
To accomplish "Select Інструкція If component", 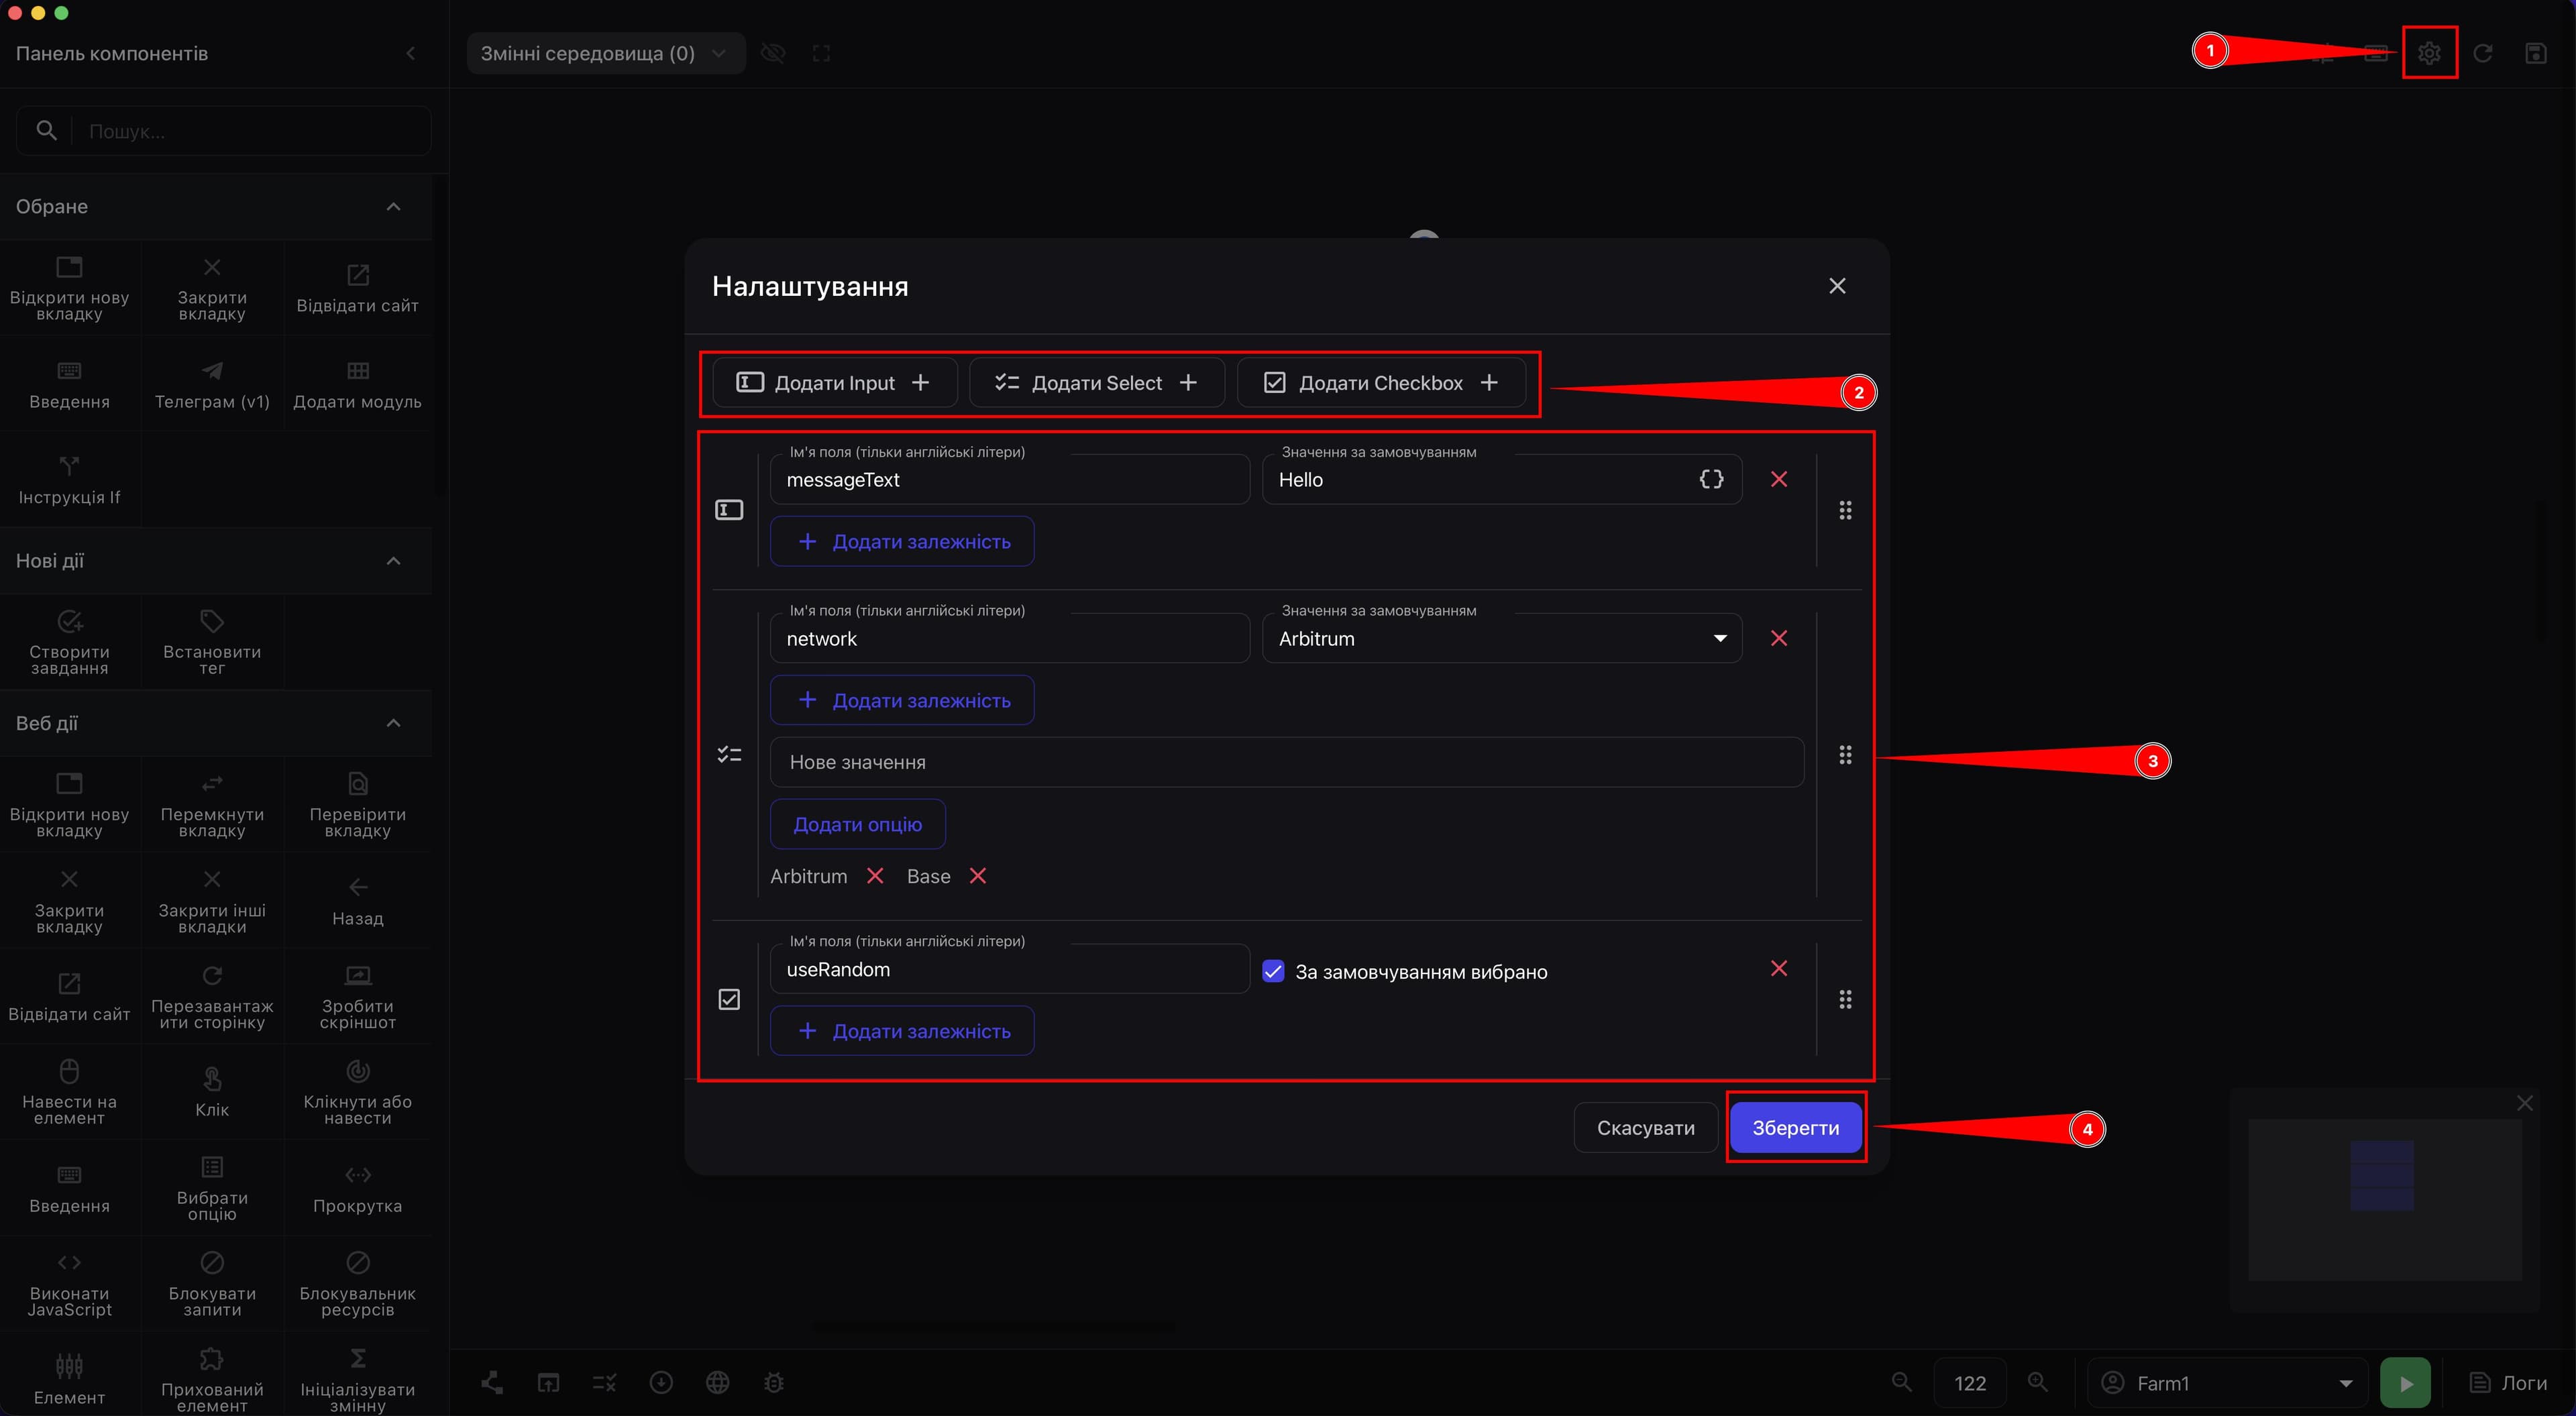I will pos(69,480).
